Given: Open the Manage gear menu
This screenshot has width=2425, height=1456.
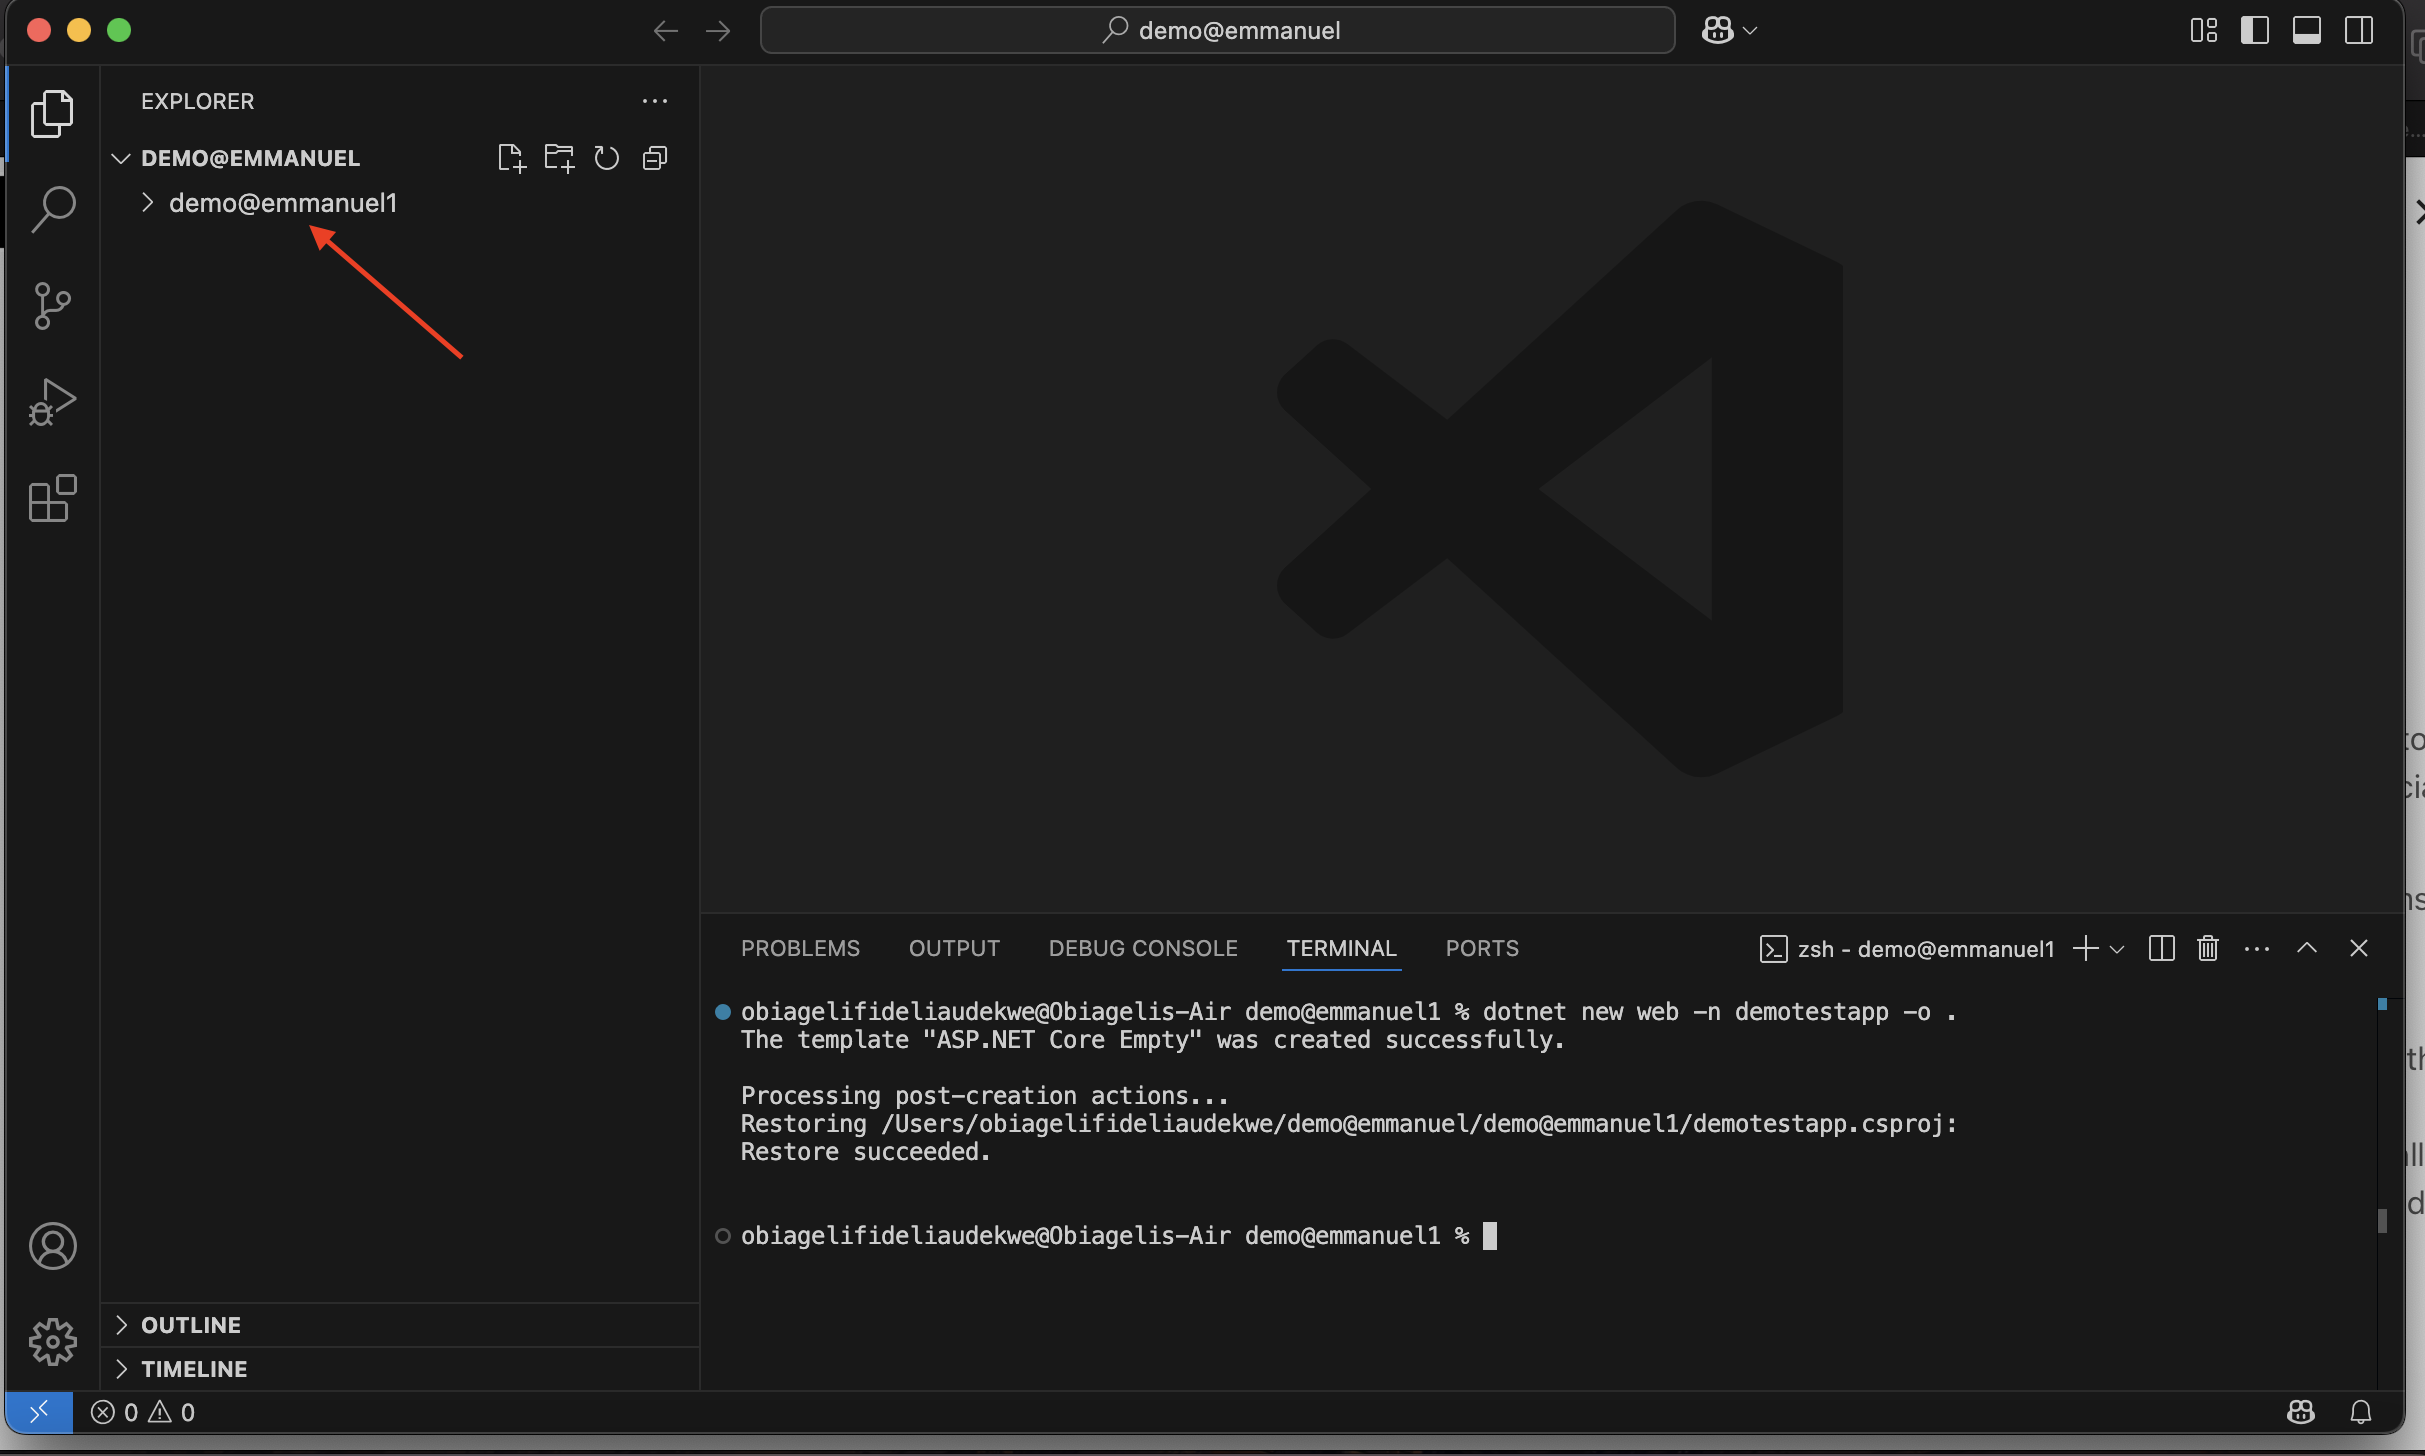Looking at the screenshot, I should 52,1342.
